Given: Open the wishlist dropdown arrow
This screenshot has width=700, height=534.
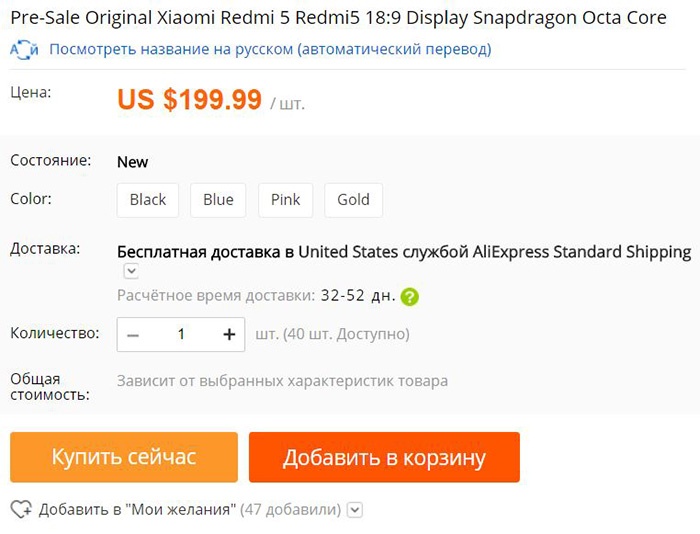Looking at the screenshot, I should 354,510.
